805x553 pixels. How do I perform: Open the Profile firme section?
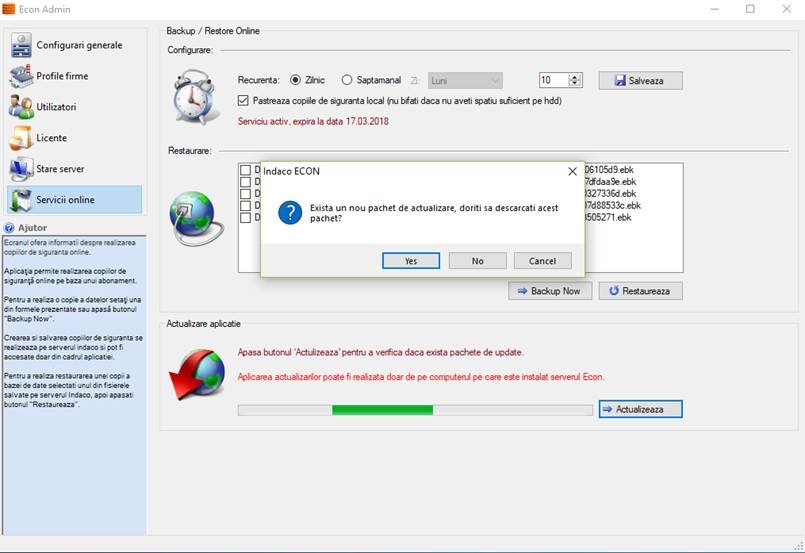[x=74, y=76]
